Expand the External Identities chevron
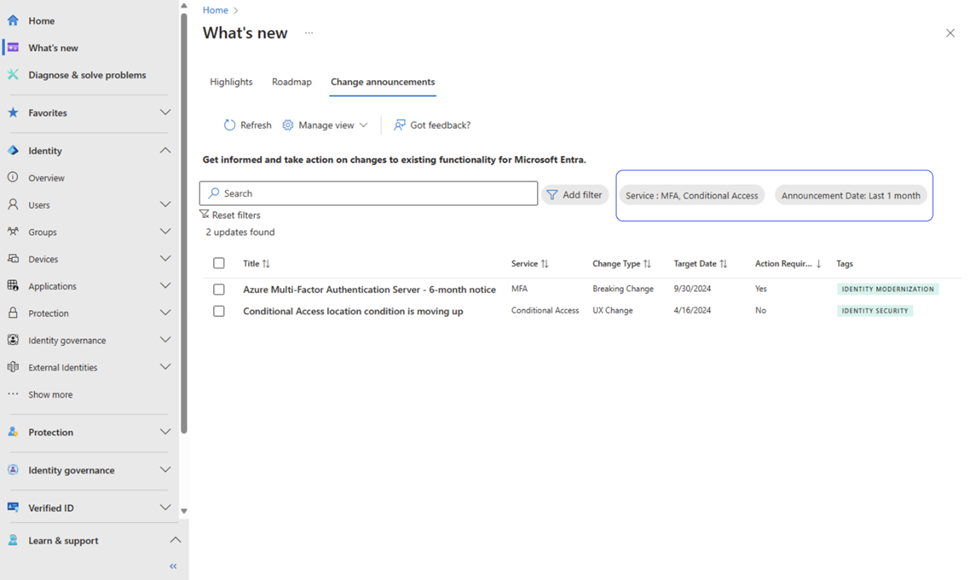The height and width of the screenshot is (580, 975). click(165, 367)
